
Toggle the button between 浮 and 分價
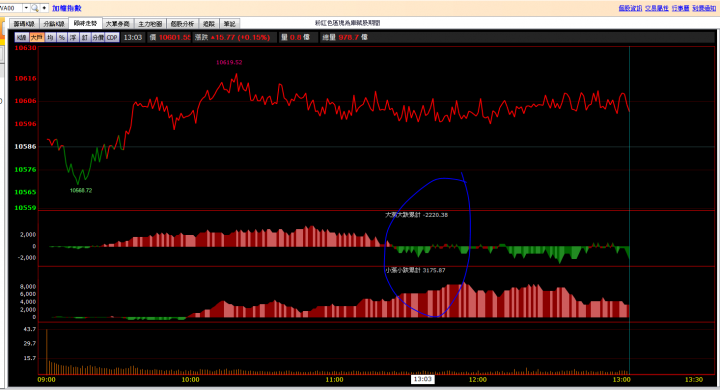tap(85, 38)
